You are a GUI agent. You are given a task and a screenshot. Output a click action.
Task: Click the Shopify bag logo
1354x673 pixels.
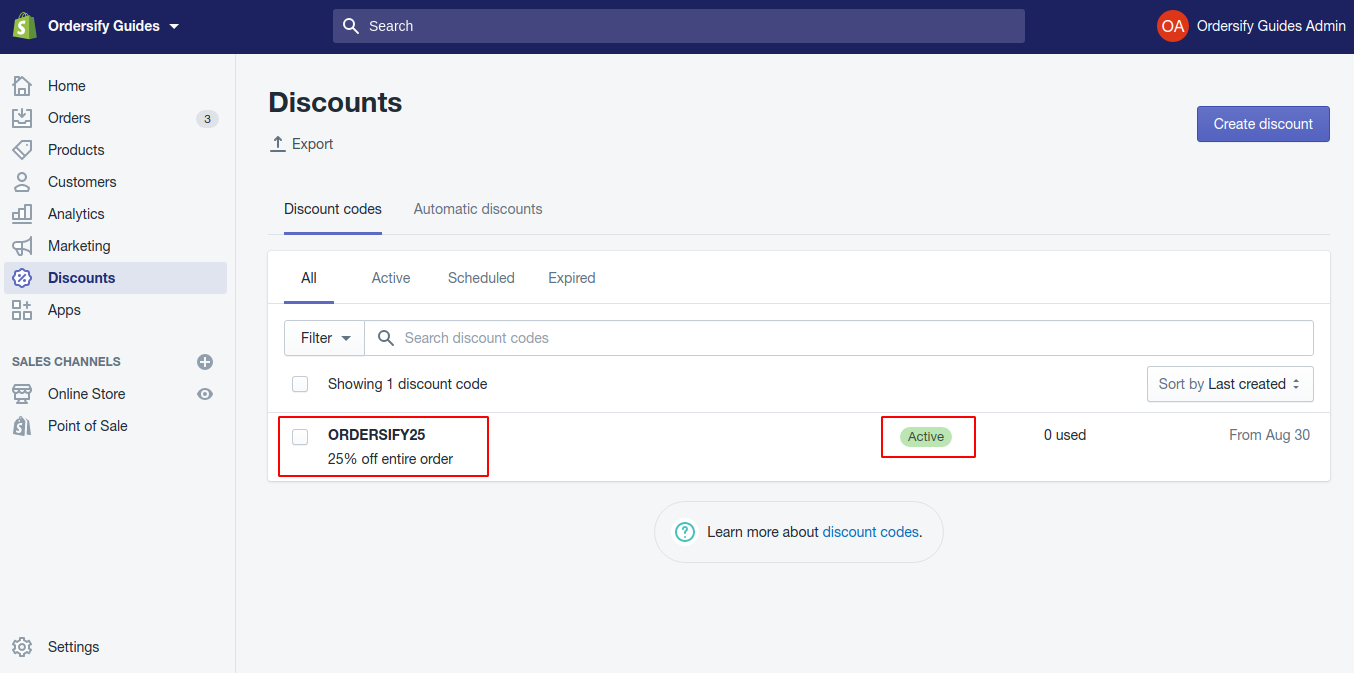tap(24, 26)
